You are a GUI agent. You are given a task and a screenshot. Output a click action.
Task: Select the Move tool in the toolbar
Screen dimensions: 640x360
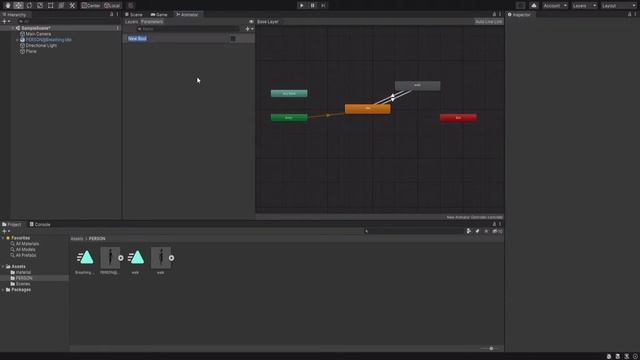coord(18,5)
